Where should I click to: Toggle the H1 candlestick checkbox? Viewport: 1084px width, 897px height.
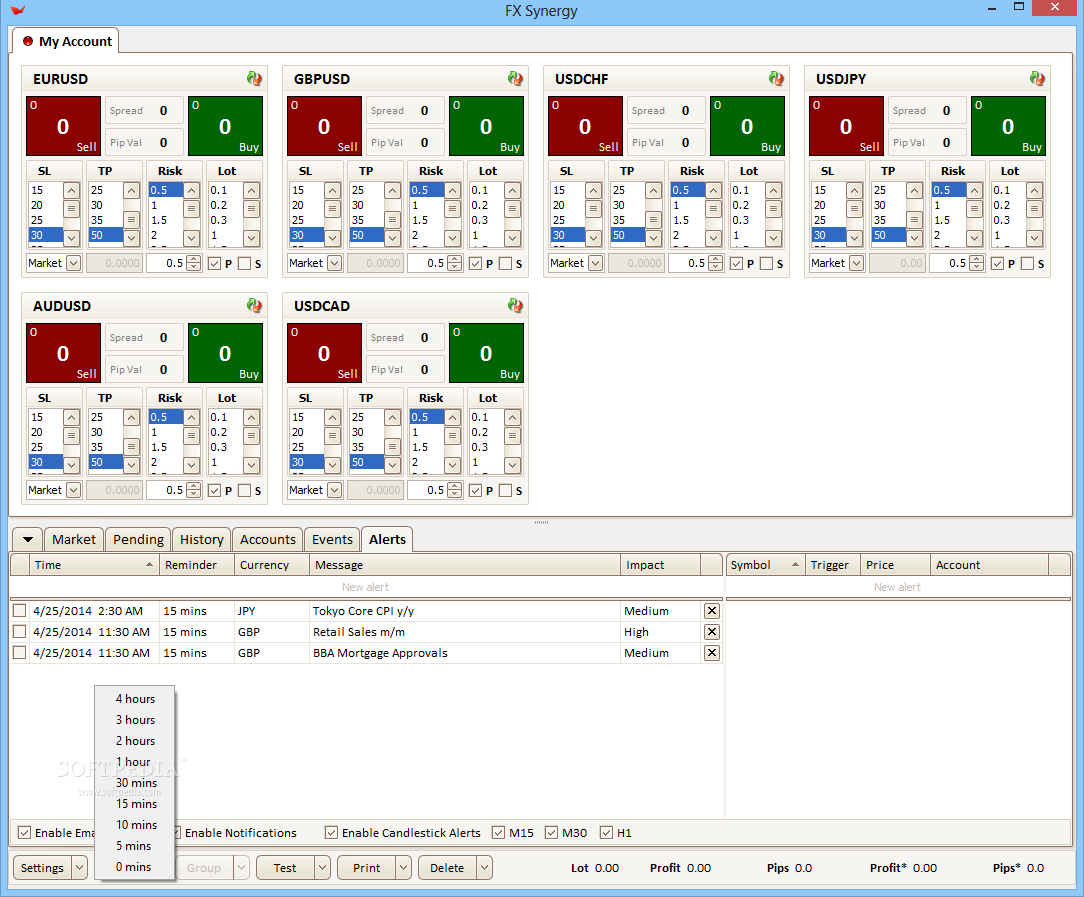[x=606, y=833]
